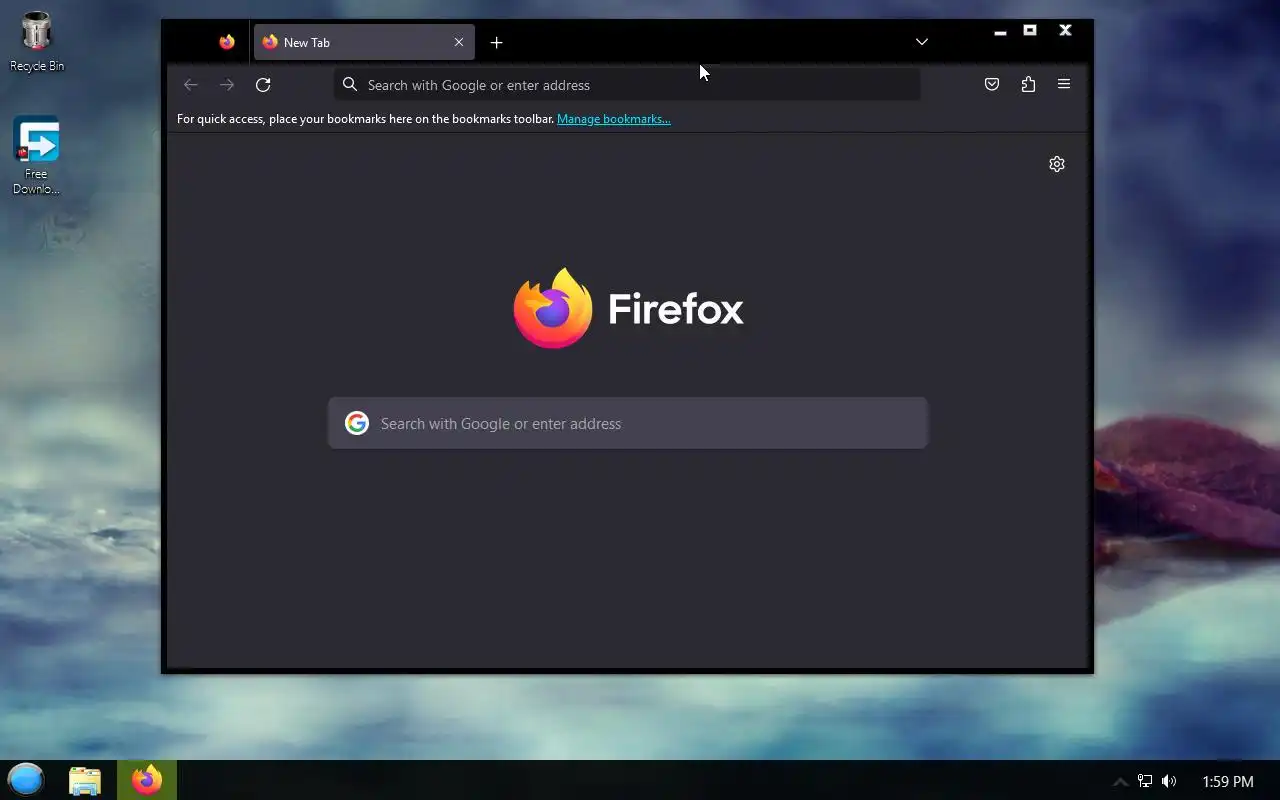Close the Firefox window
This screenshot has height=800, width=1280.
coord(1066,30)
